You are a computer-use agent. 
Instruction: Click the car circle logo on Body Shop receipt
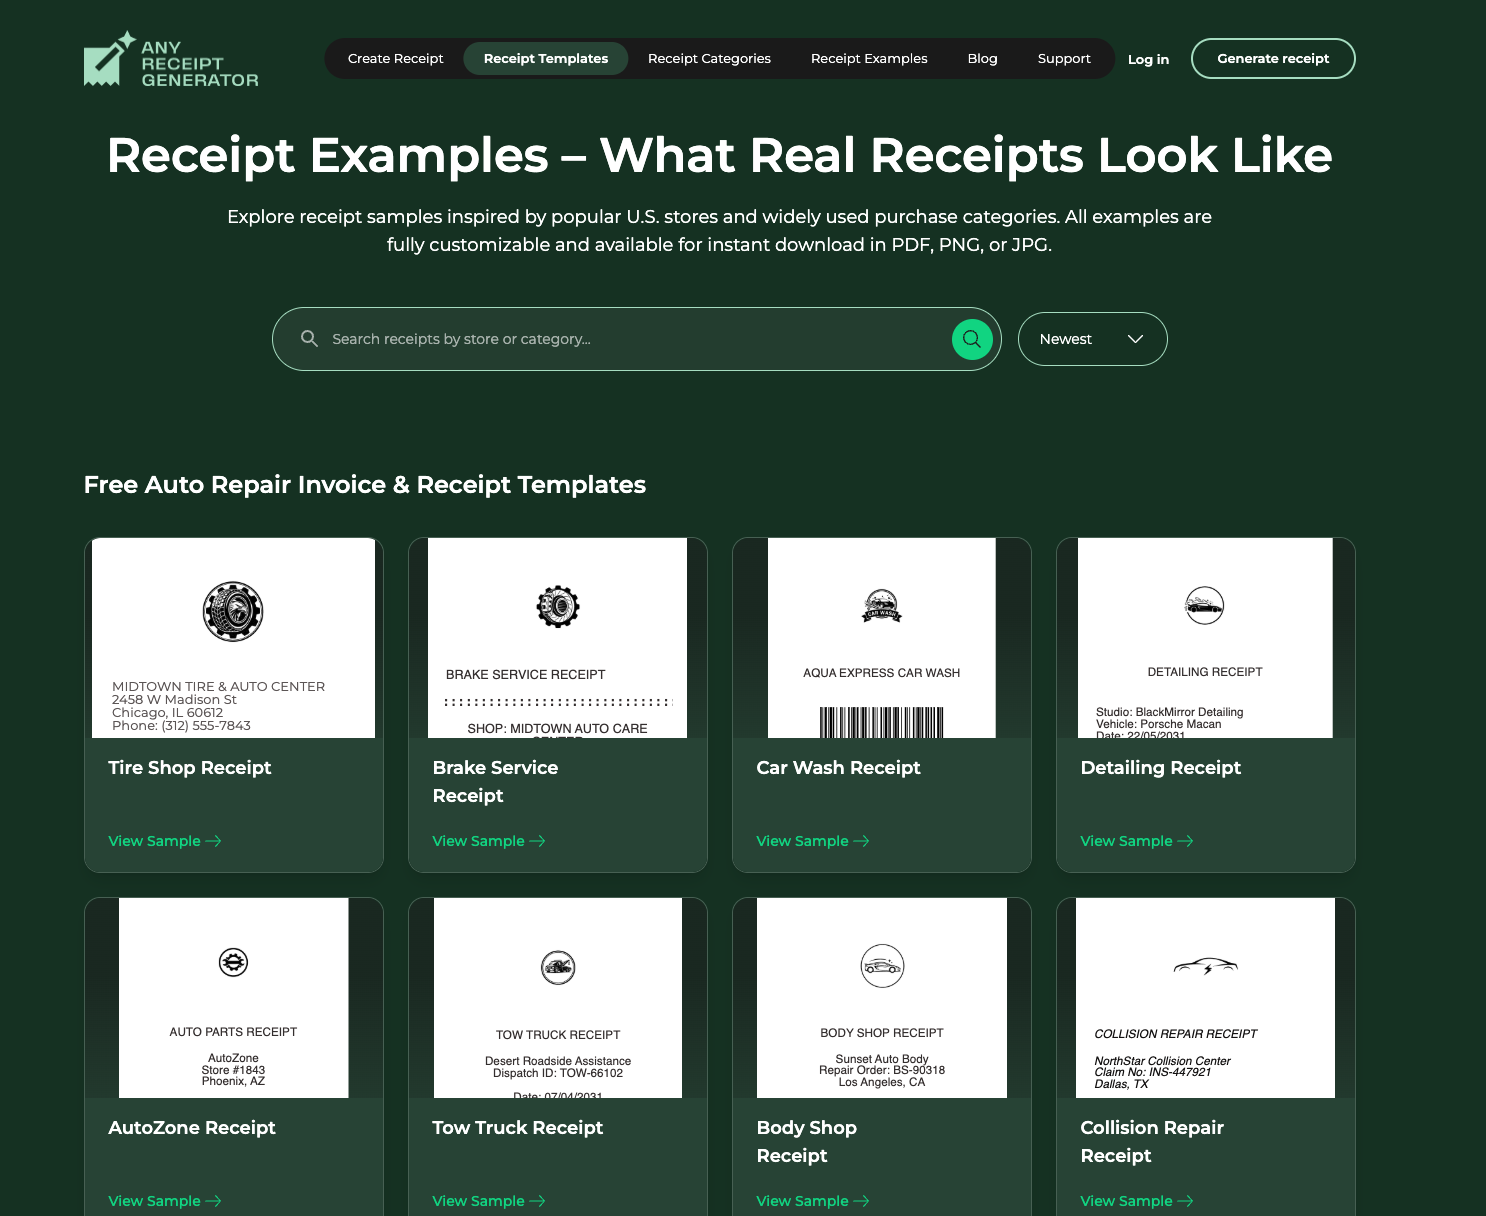tap(882, 966)
